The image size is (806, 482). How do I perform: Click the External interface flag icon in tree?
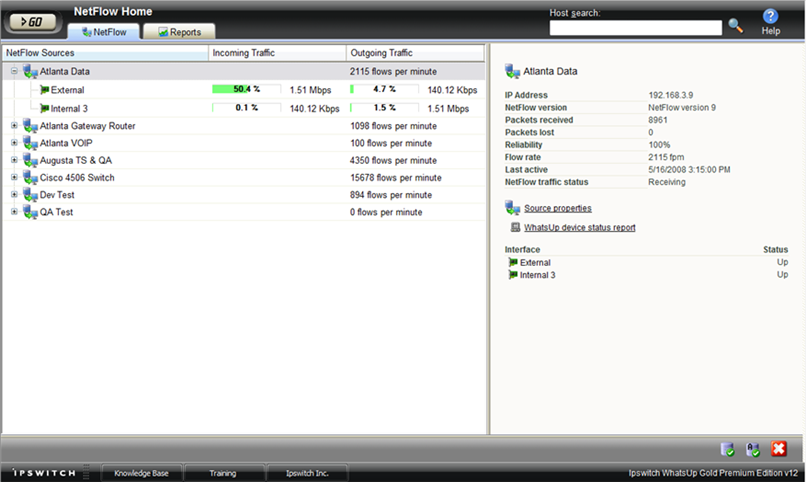(x=44, y=90)
